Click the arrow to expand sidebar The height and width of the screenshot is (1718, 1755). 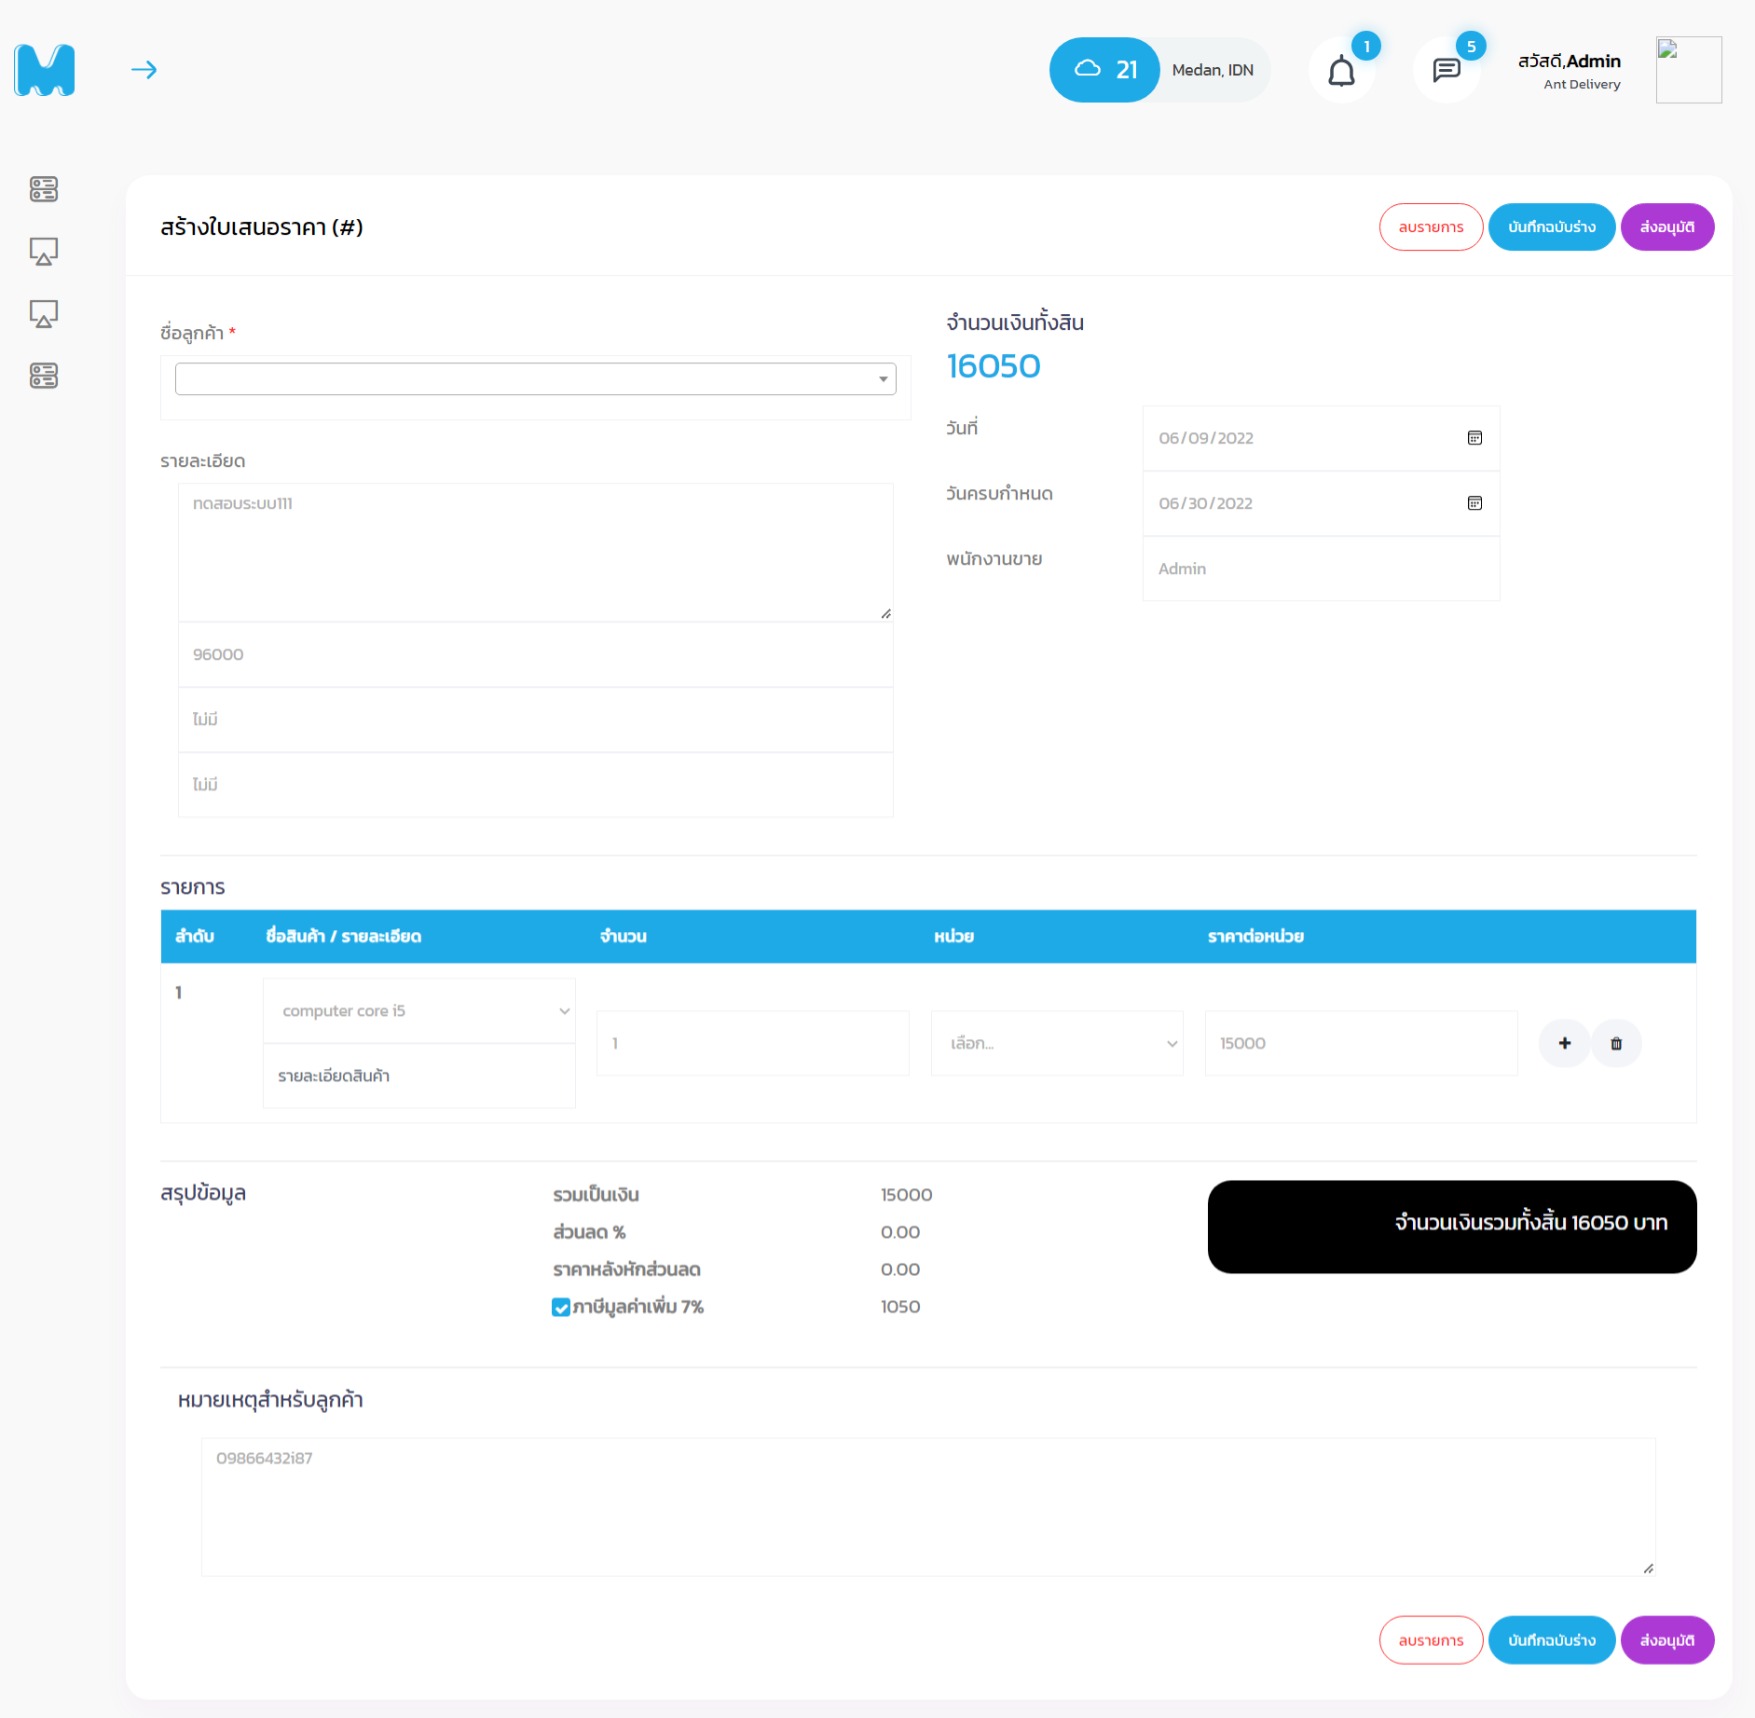click(144, 70)
